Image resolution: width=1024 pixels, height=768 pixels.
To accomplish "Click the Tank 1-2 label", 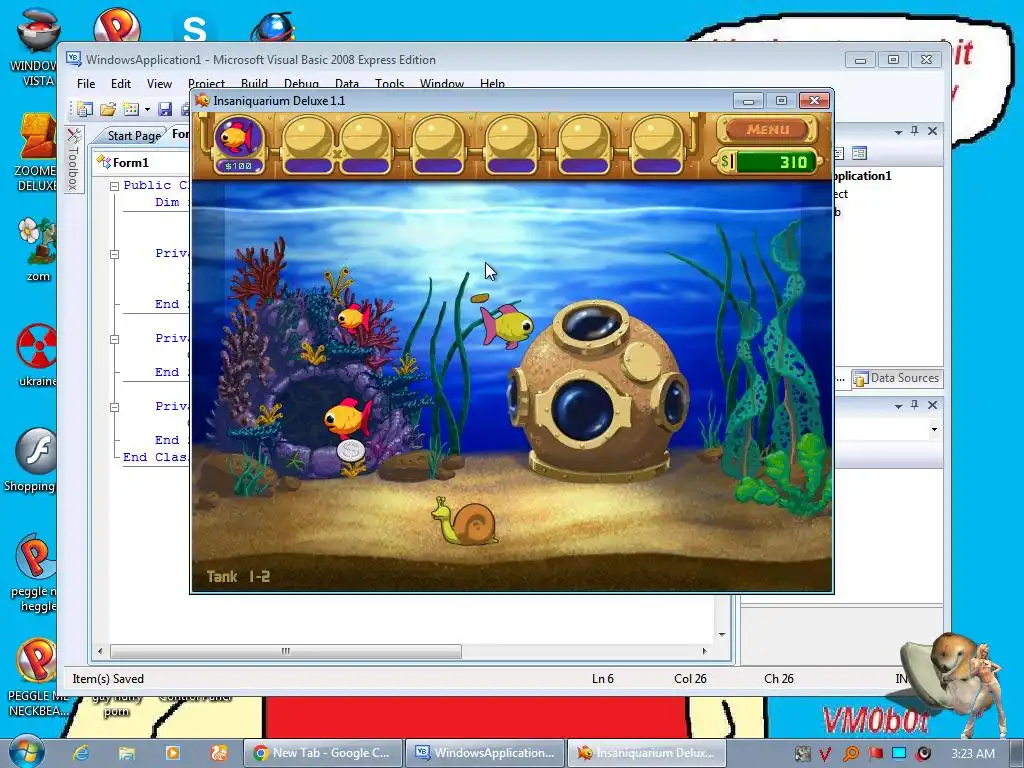I will tap(238, 577).
